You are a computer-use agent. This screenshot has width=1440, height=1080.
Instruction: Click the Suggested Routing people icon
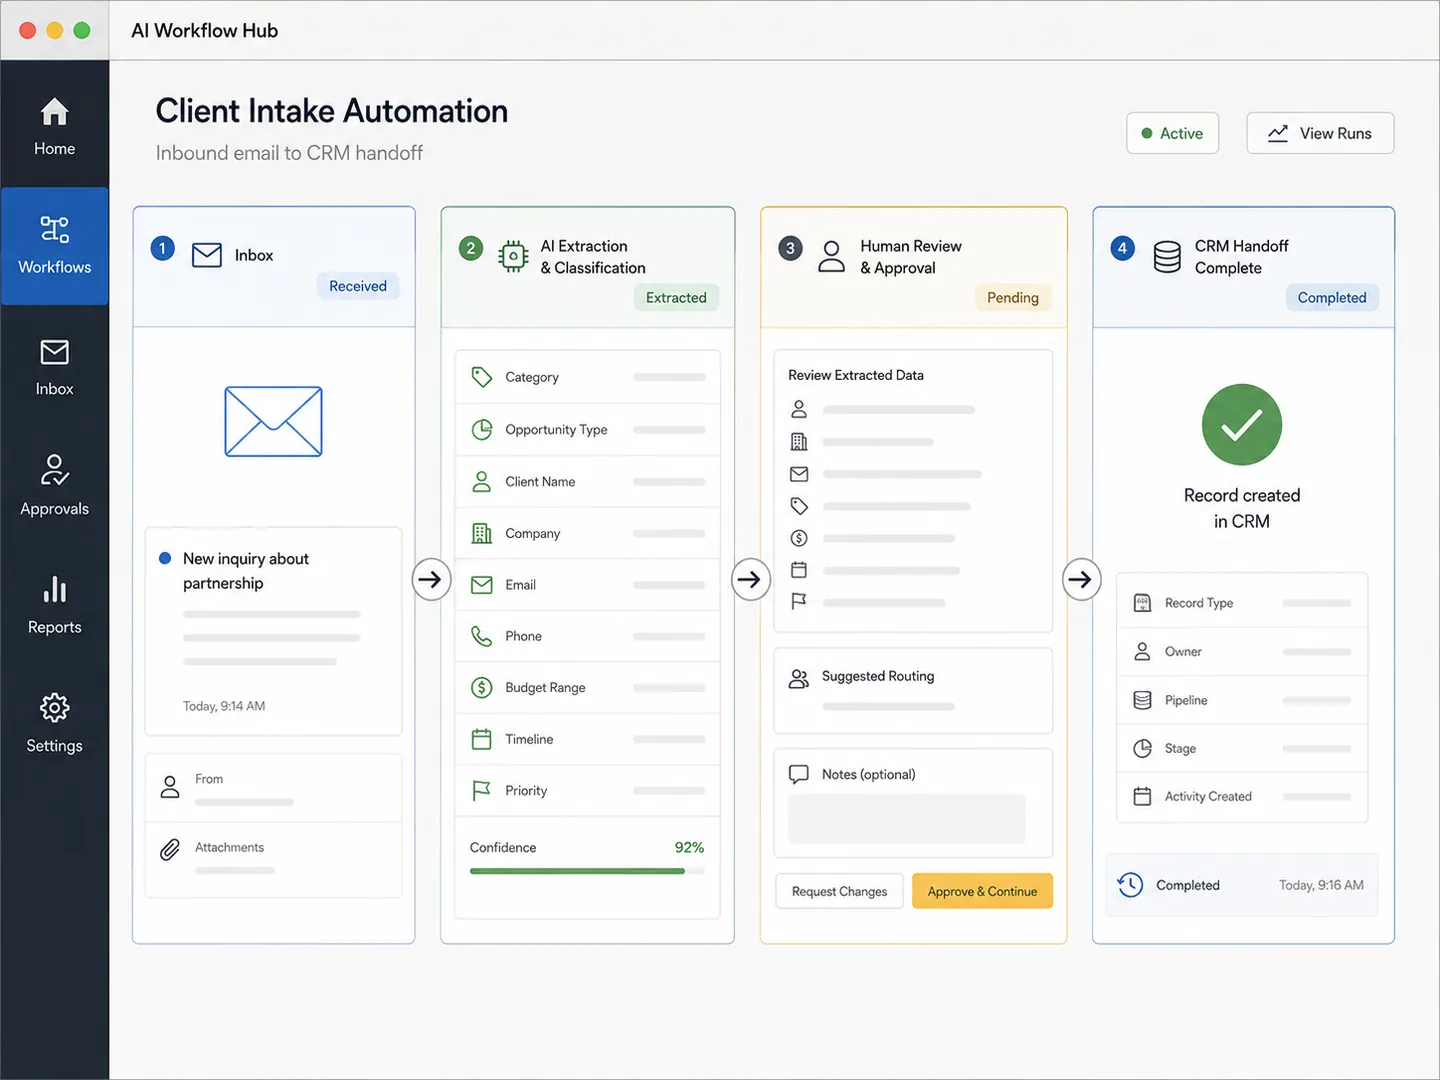tap(798, 679)
